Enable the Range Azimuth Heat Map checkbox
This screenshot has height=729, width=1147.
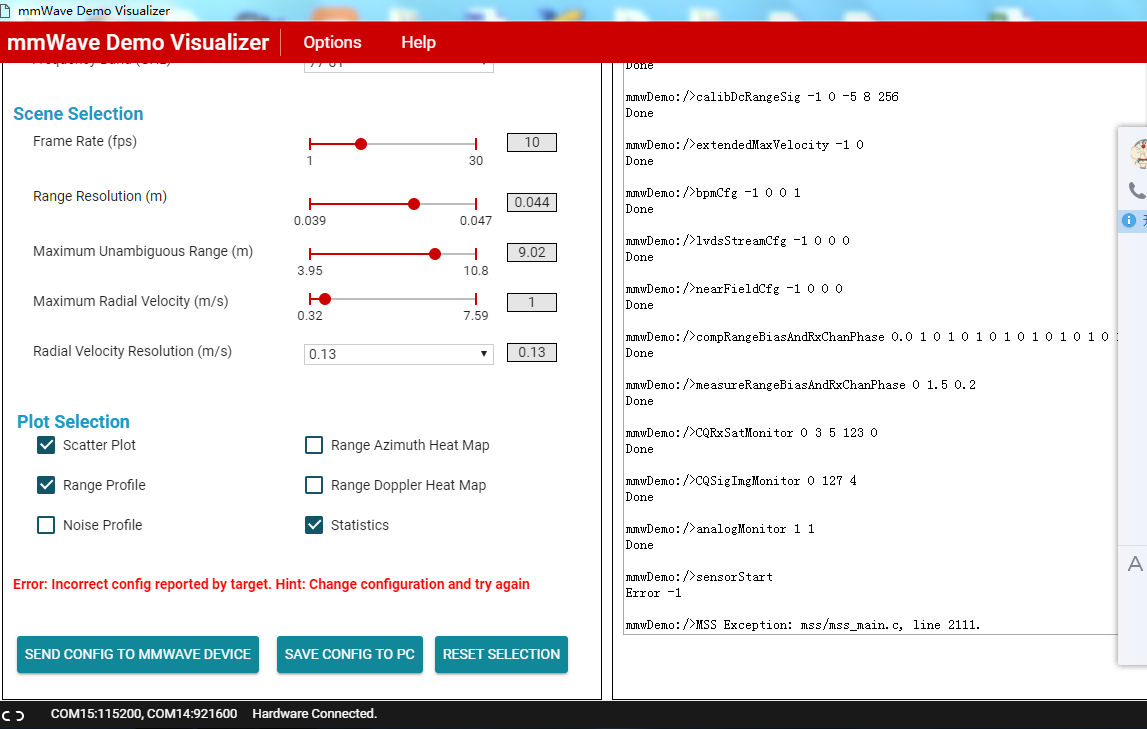[314, 445]
